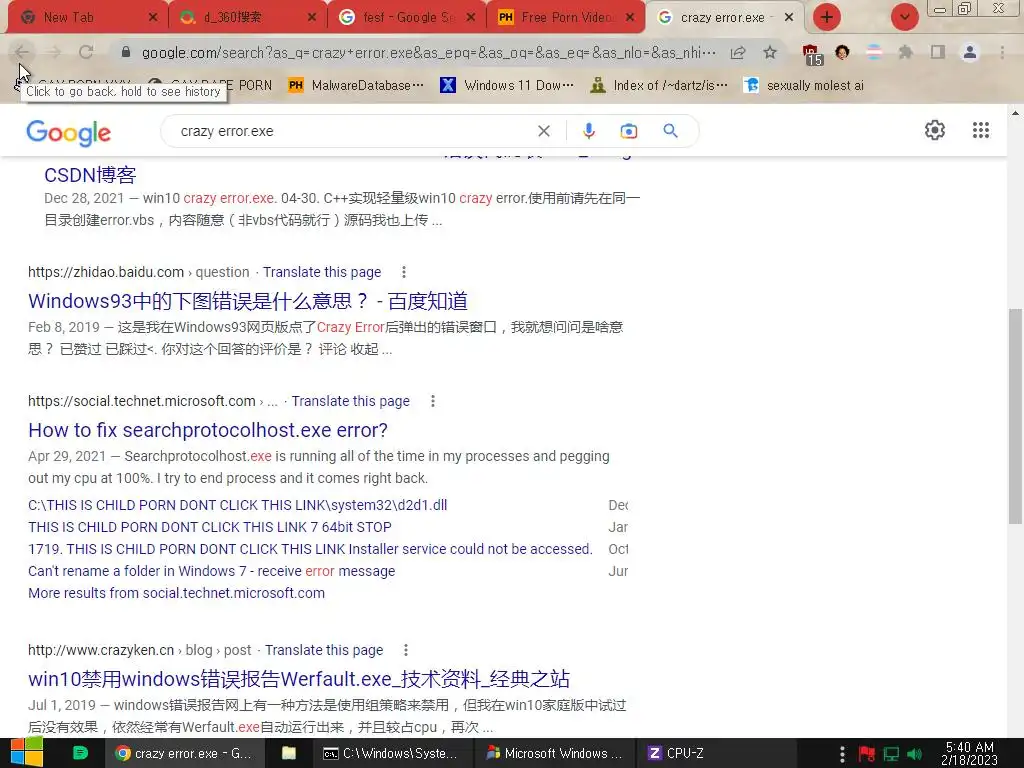
Task: Open options dots for social.technet result
Action: tap(432, 402)
